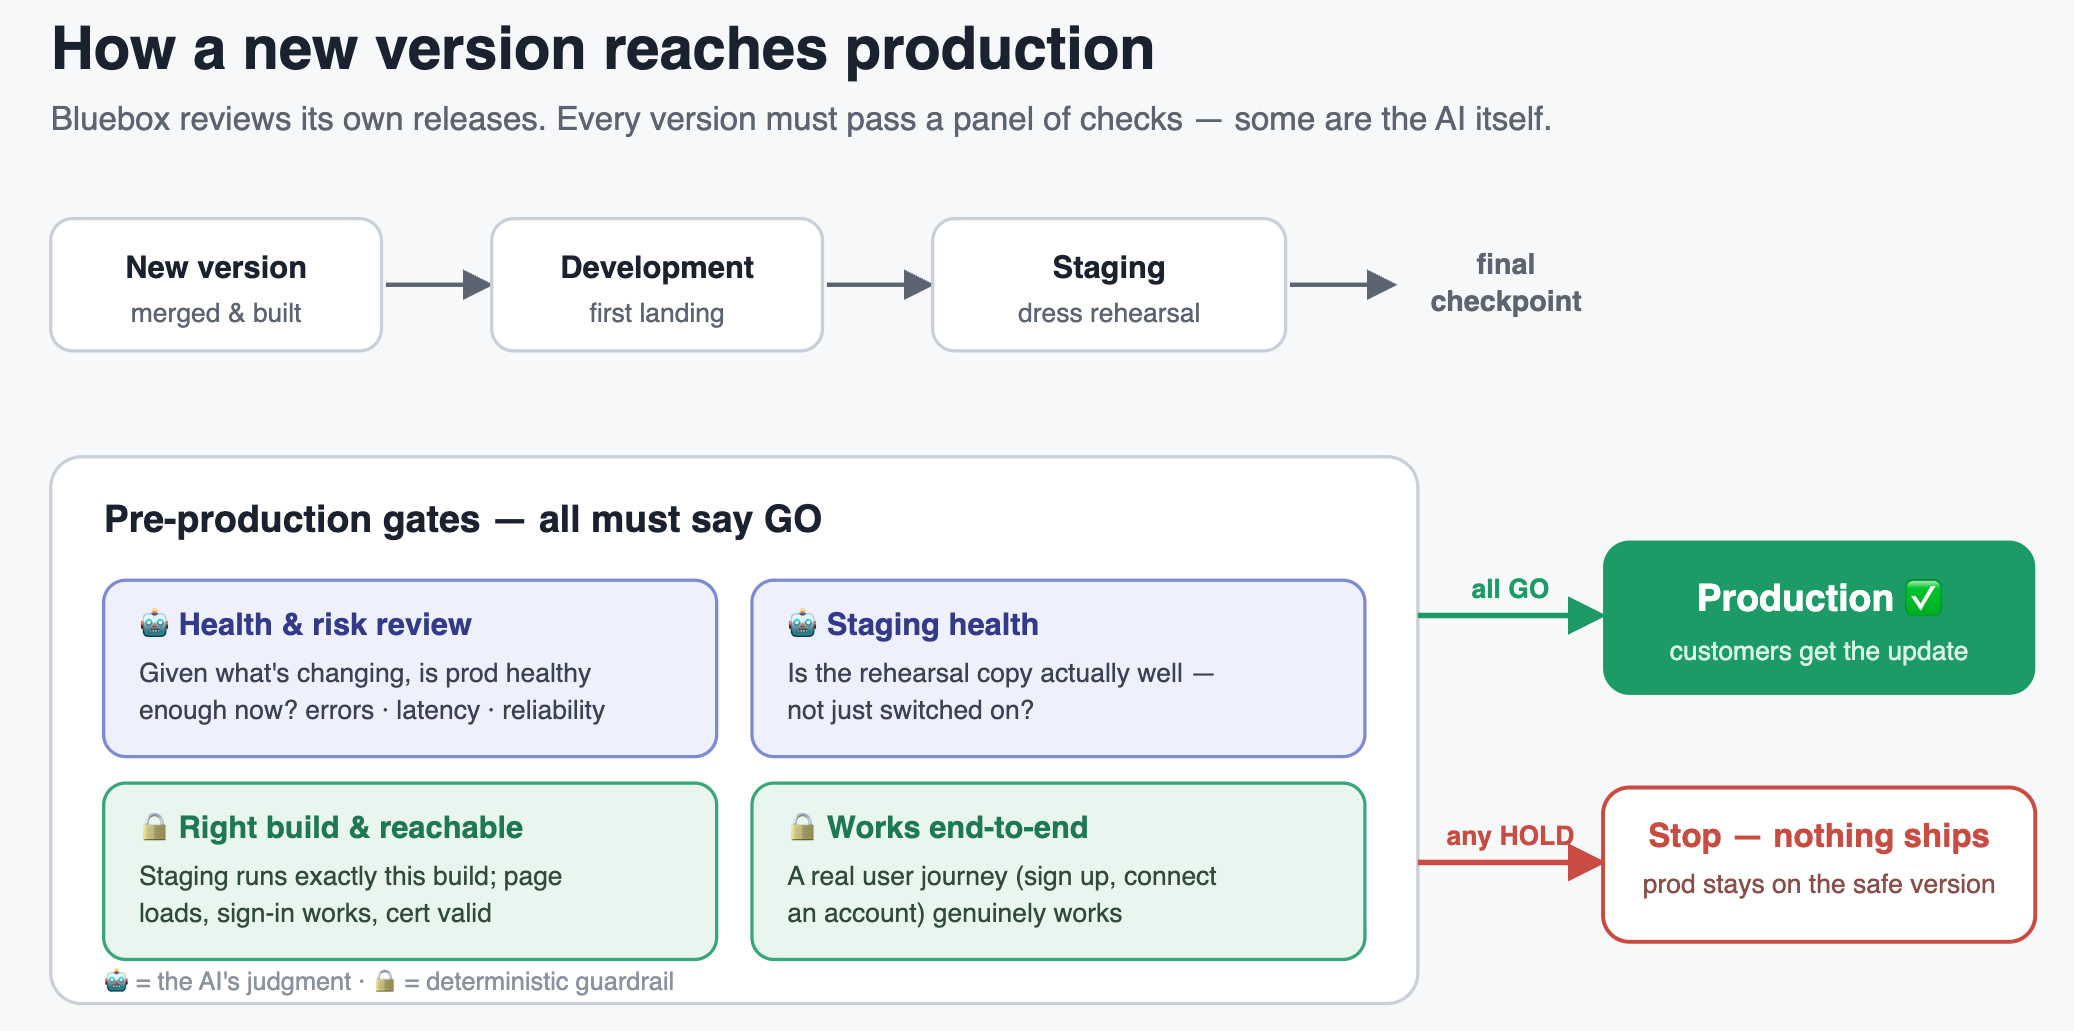Click the legend text 'deterministic guardrail'

pos(550,982)
